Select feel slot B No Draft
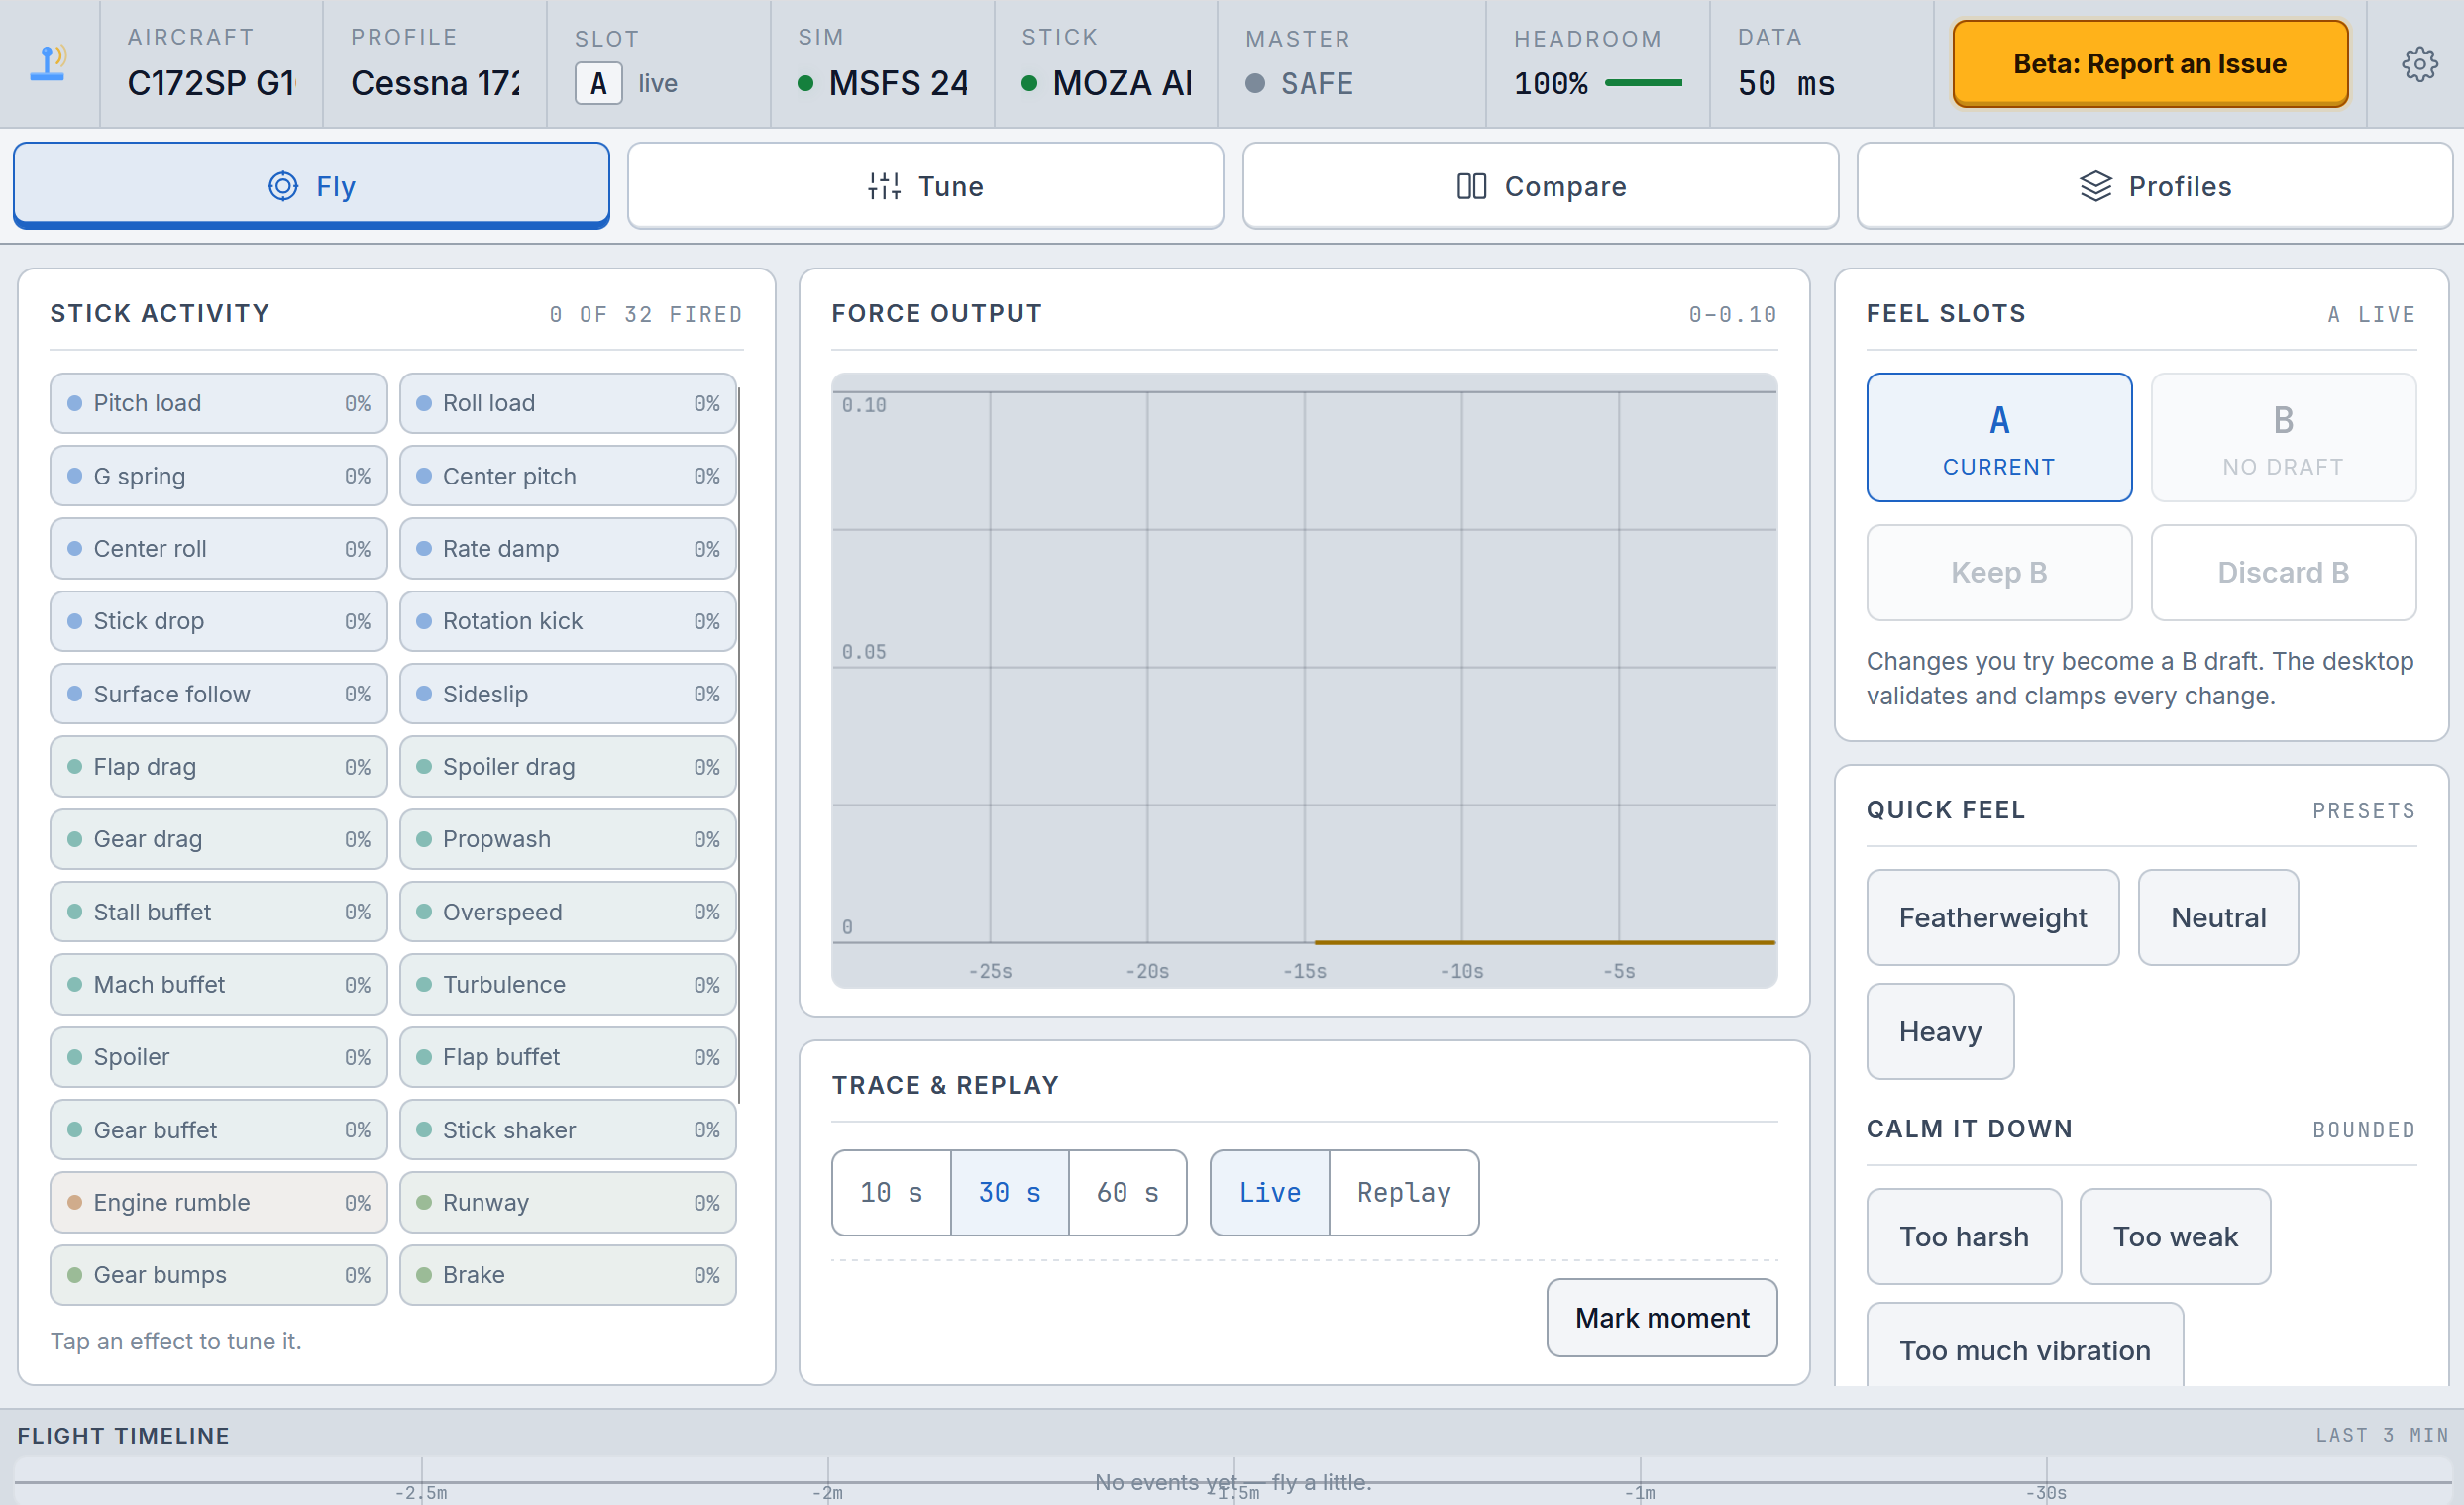2464x1505 pixels. click(x=2283, y=438)
